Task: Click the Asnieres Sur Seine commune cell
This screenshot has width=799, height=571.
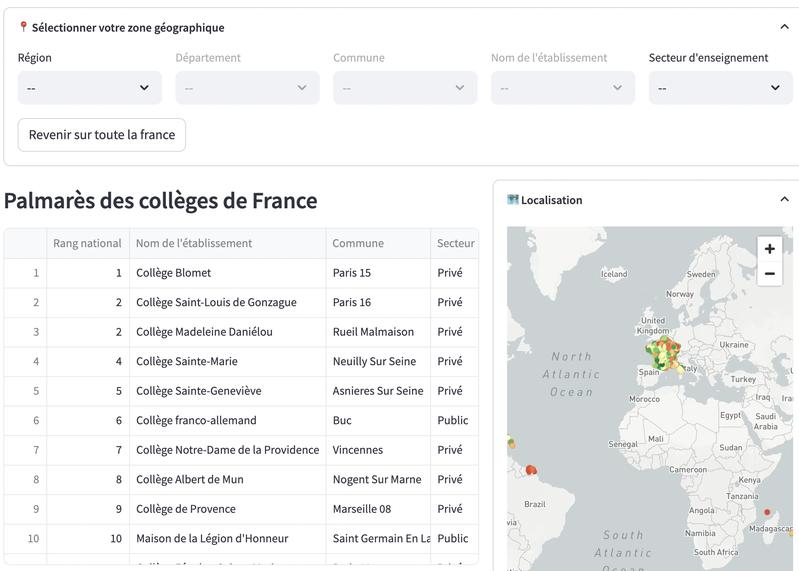Action: (378, 391)
